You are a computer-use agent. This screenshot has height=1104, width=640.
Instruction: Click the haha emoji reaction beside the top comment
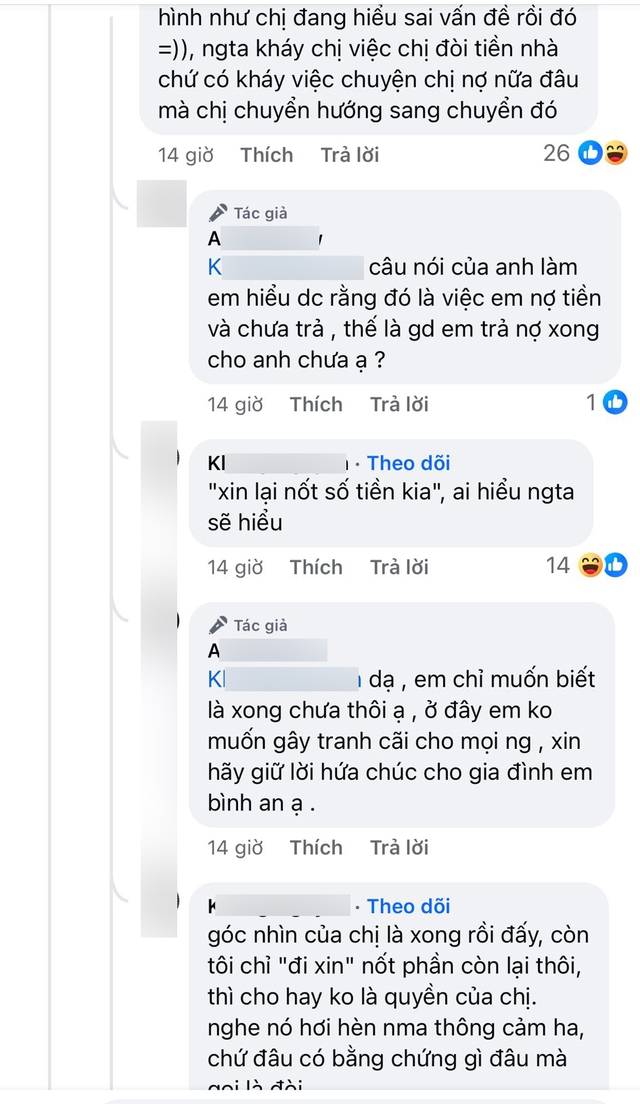pos(614,151)
